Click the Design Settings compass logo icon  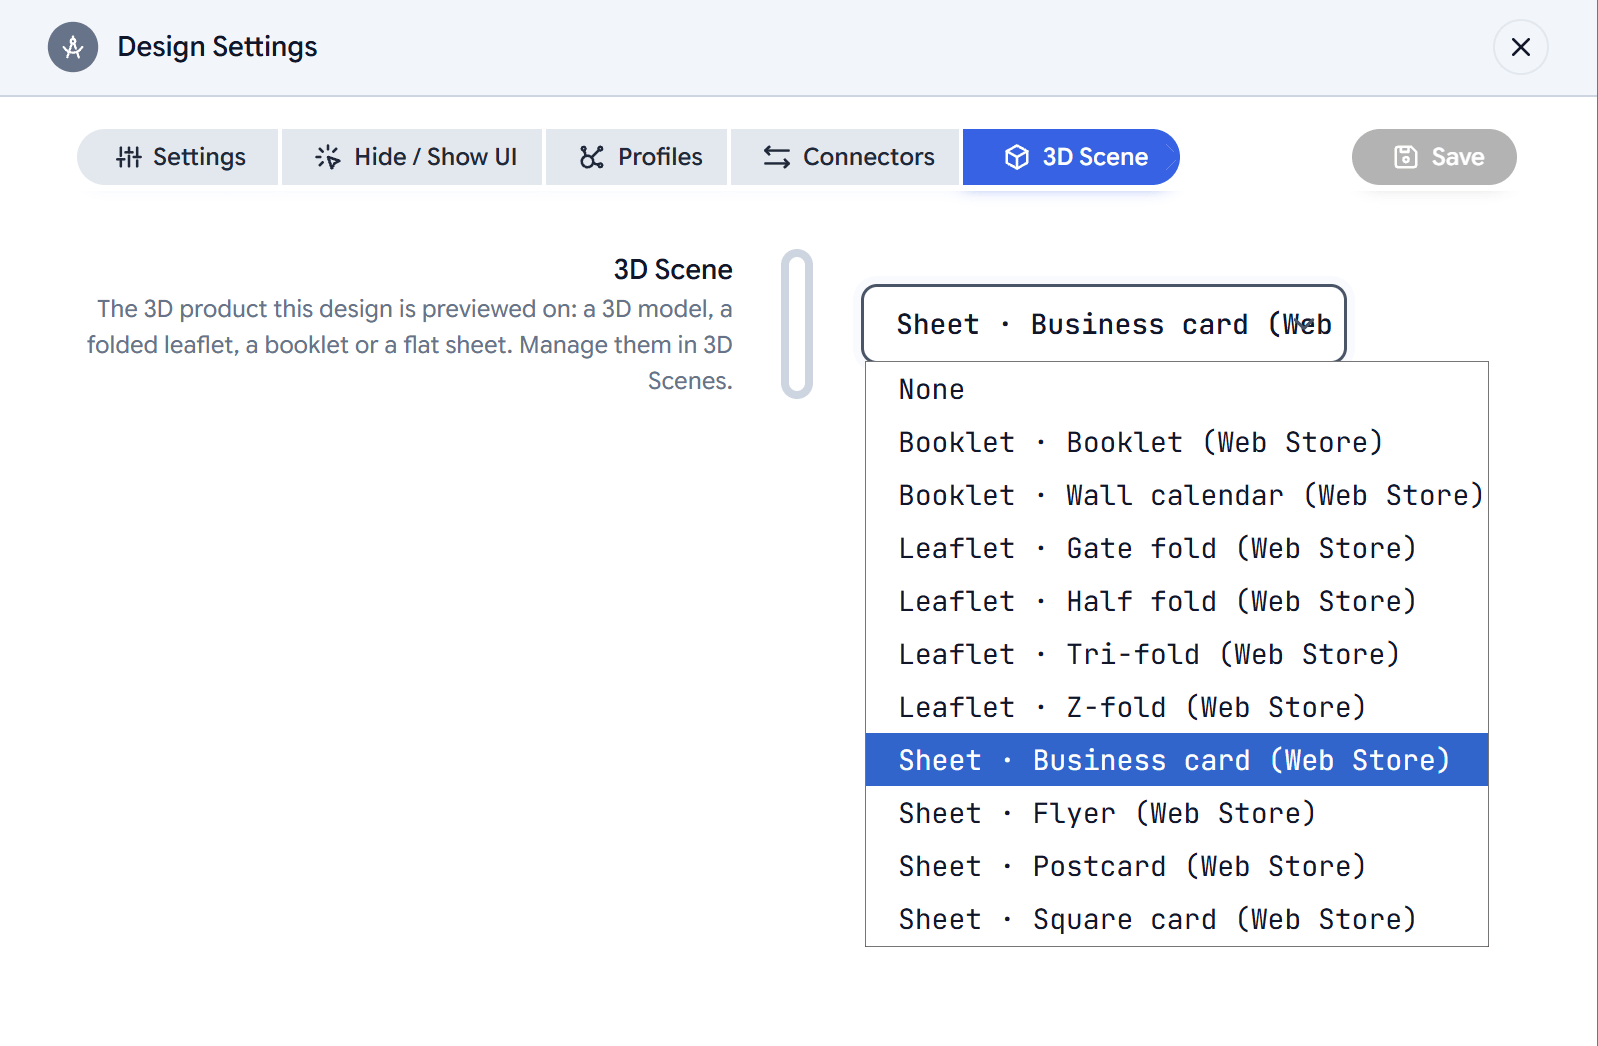pos(73,47)
